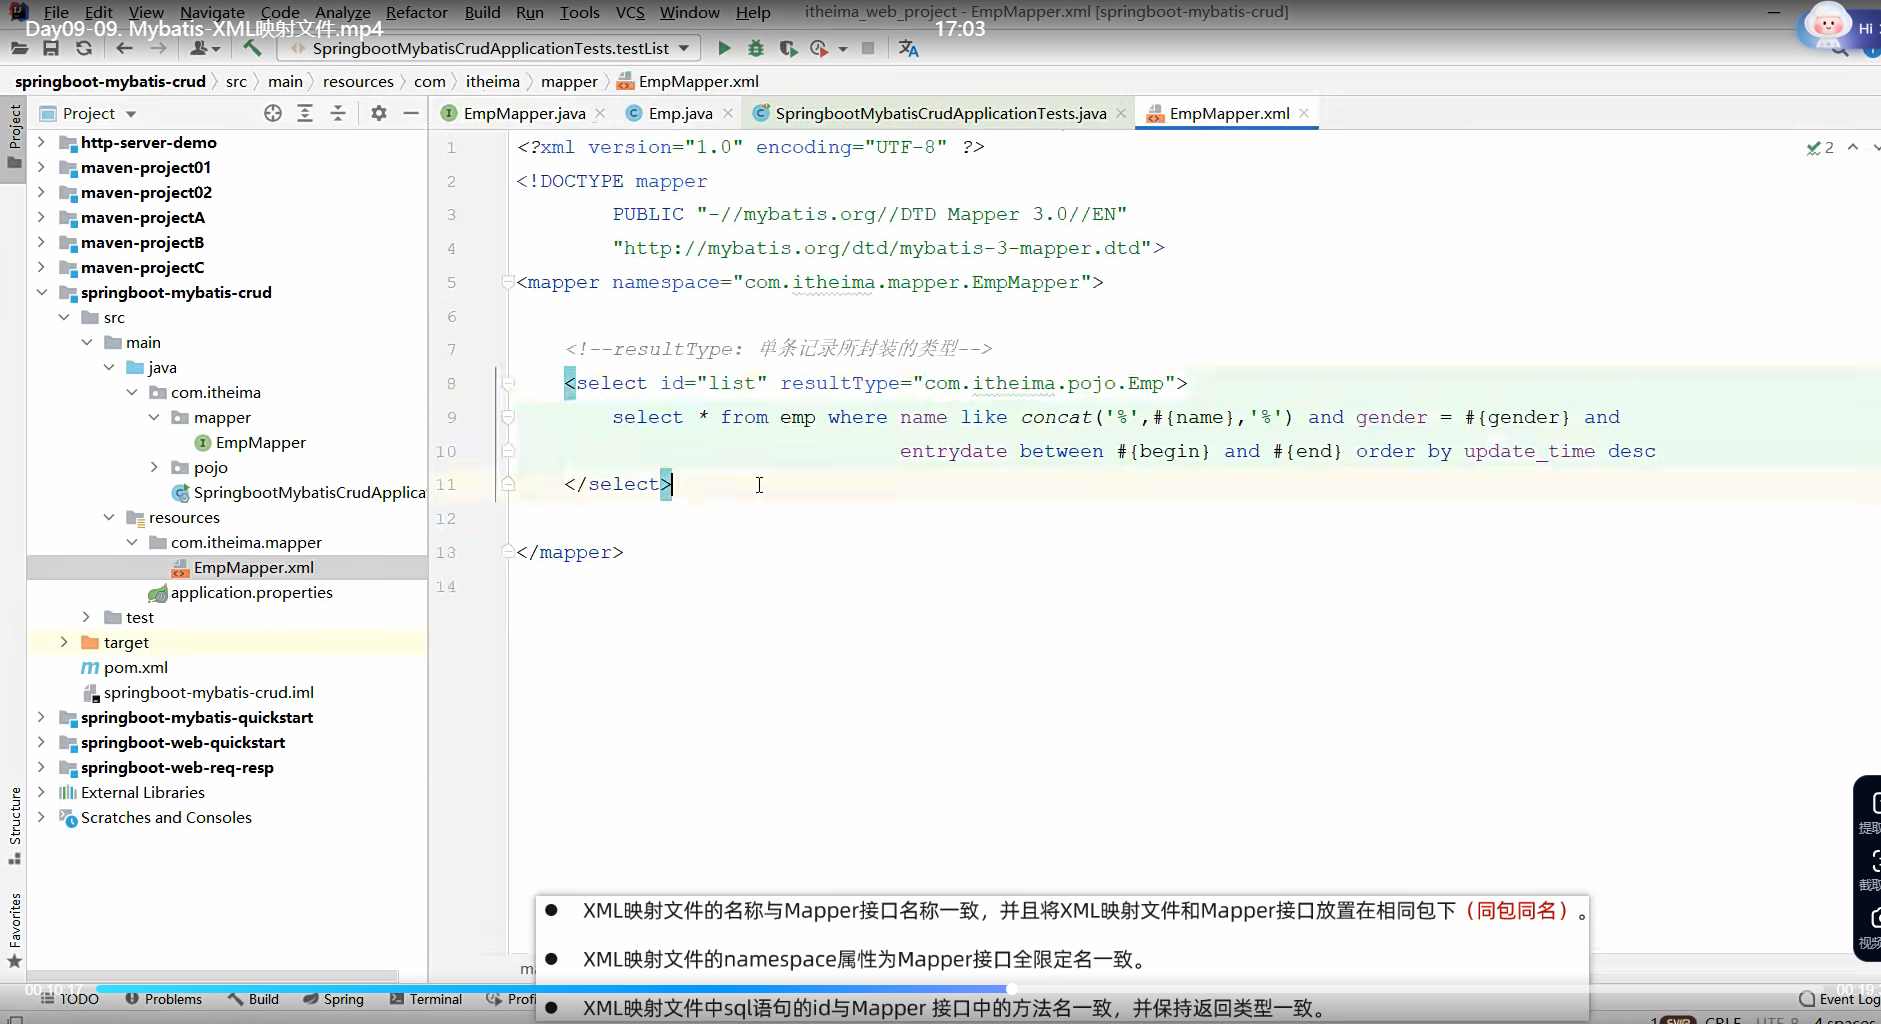This screenshot has width=1881, height=1024.
Task: Open Project panel settings gear
Action: [x=378, y=113]
